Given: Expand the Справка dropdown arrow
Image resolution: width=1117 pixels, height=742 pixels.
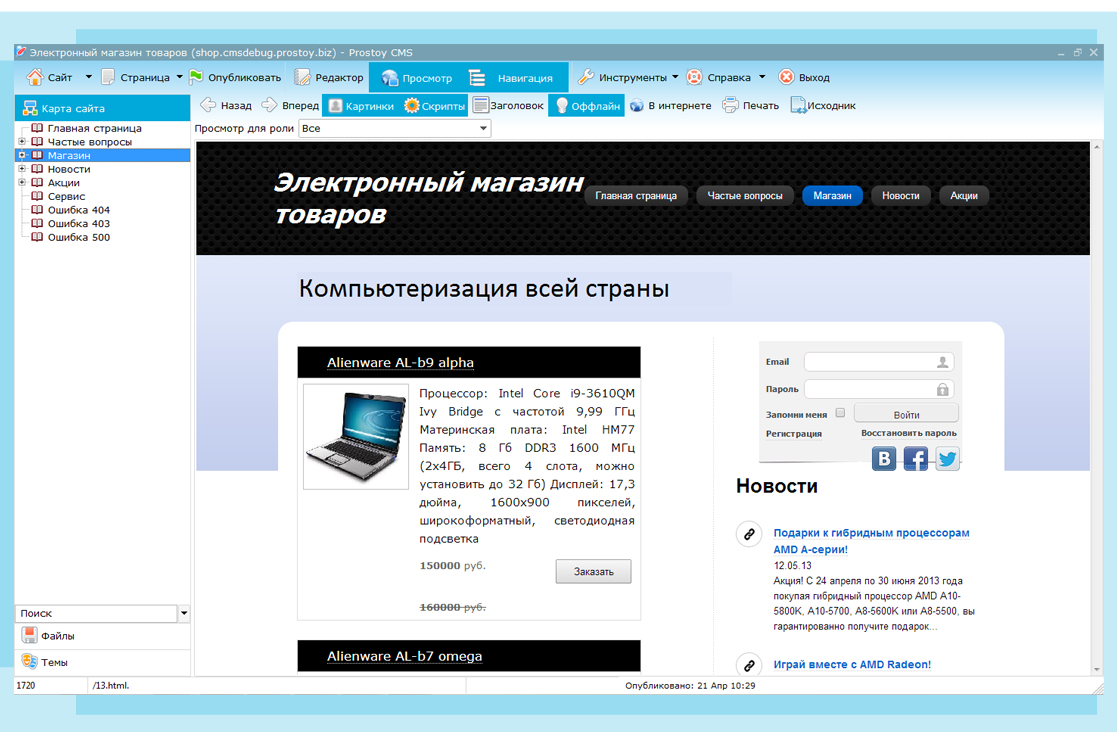Looking at the screenshot, I should (x=762, y=77).
